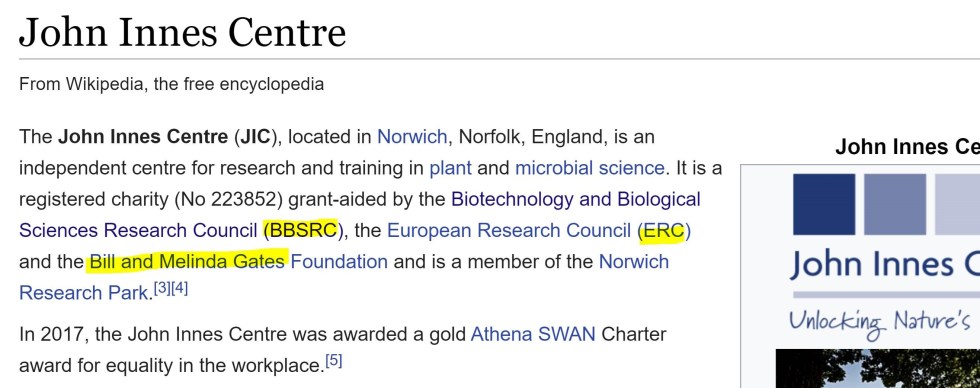Viewport: 980px width, 388px height.
Task: Open the Norwich link
Action: click(x=412, y=136)
